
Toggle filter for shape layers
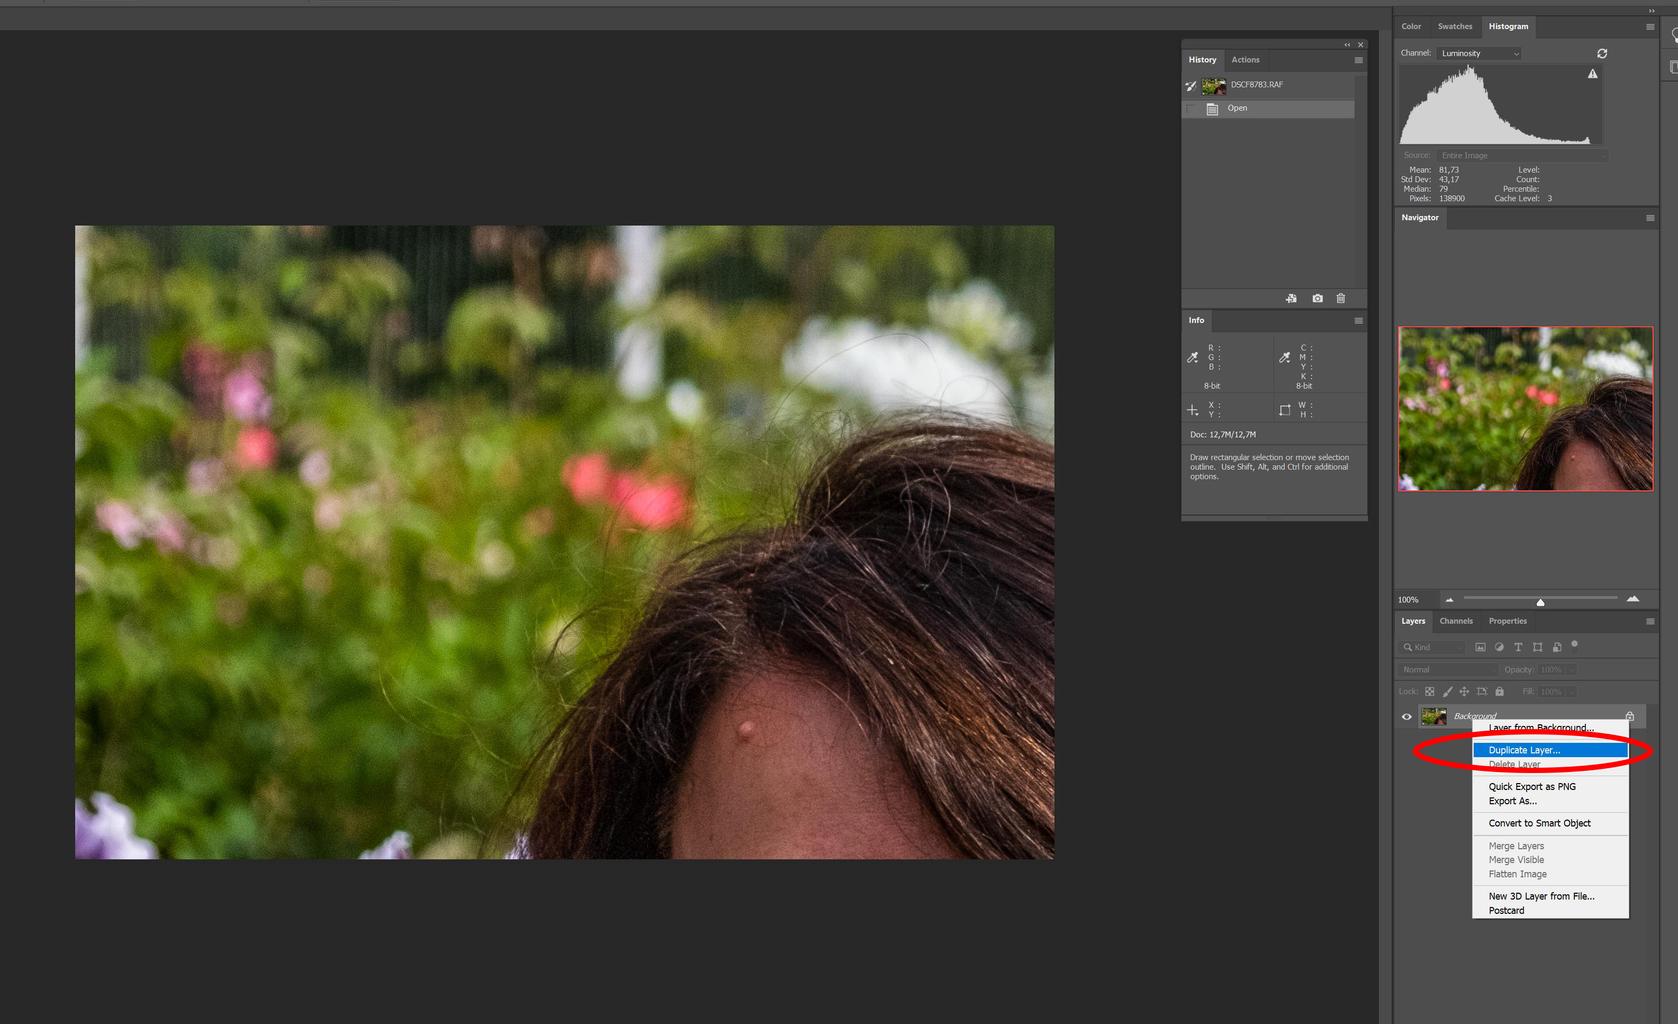(x=1537, y=648)
